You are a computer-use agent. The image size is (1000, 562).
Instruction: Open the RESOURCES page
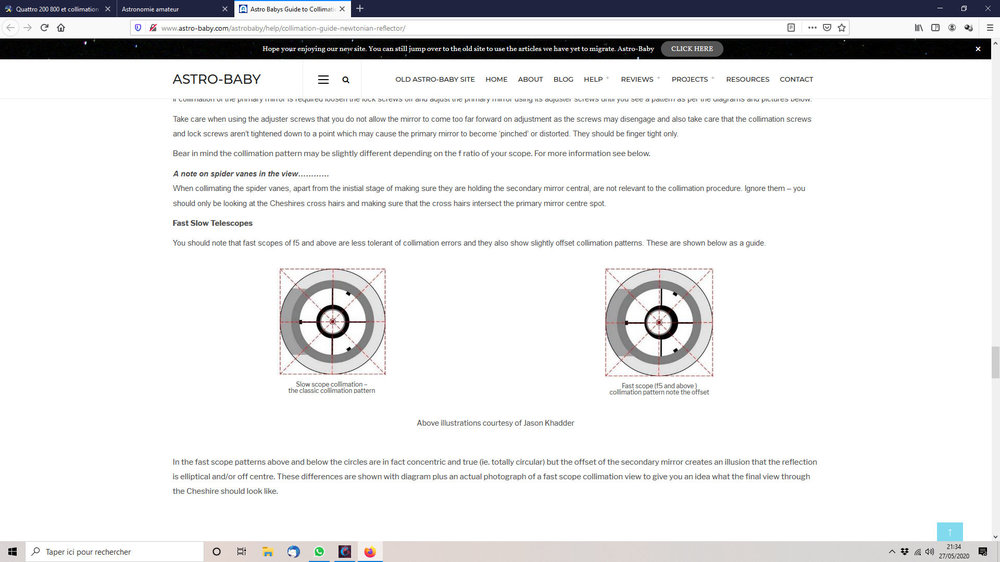pos(747,80)
